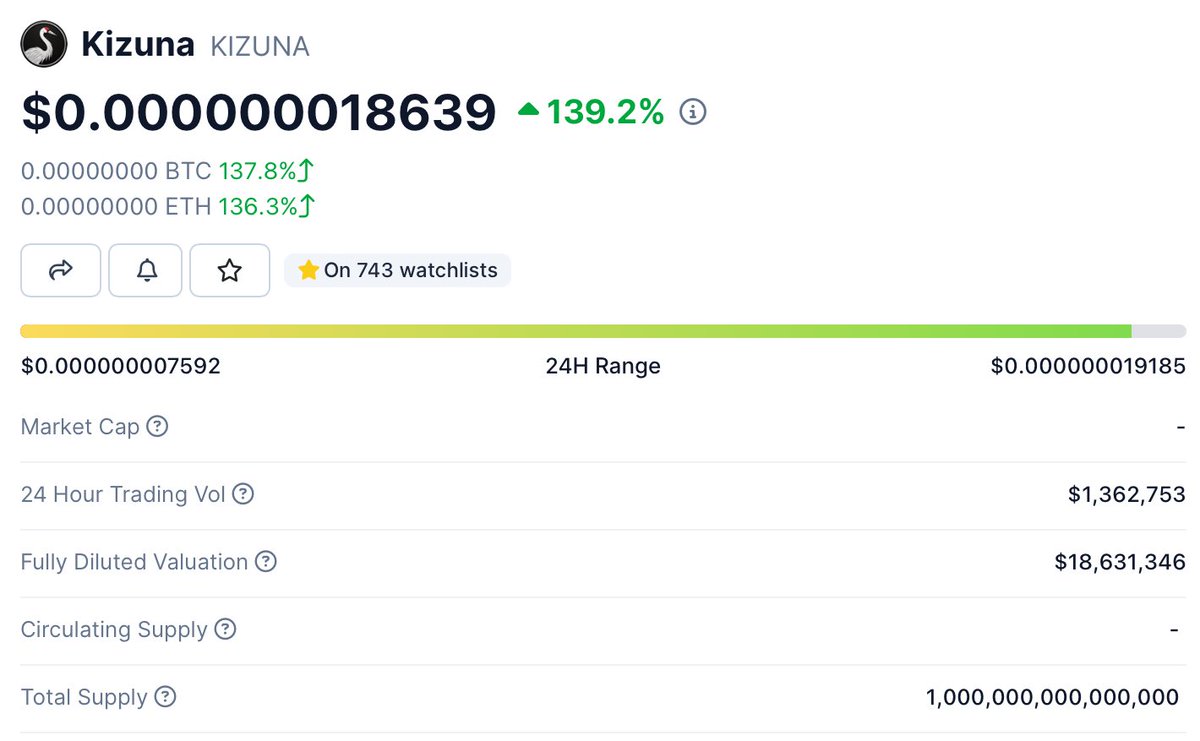Click the Kizuna crane logo icon
Viewport: 1200px width, 741px height.
coord(45,45)
